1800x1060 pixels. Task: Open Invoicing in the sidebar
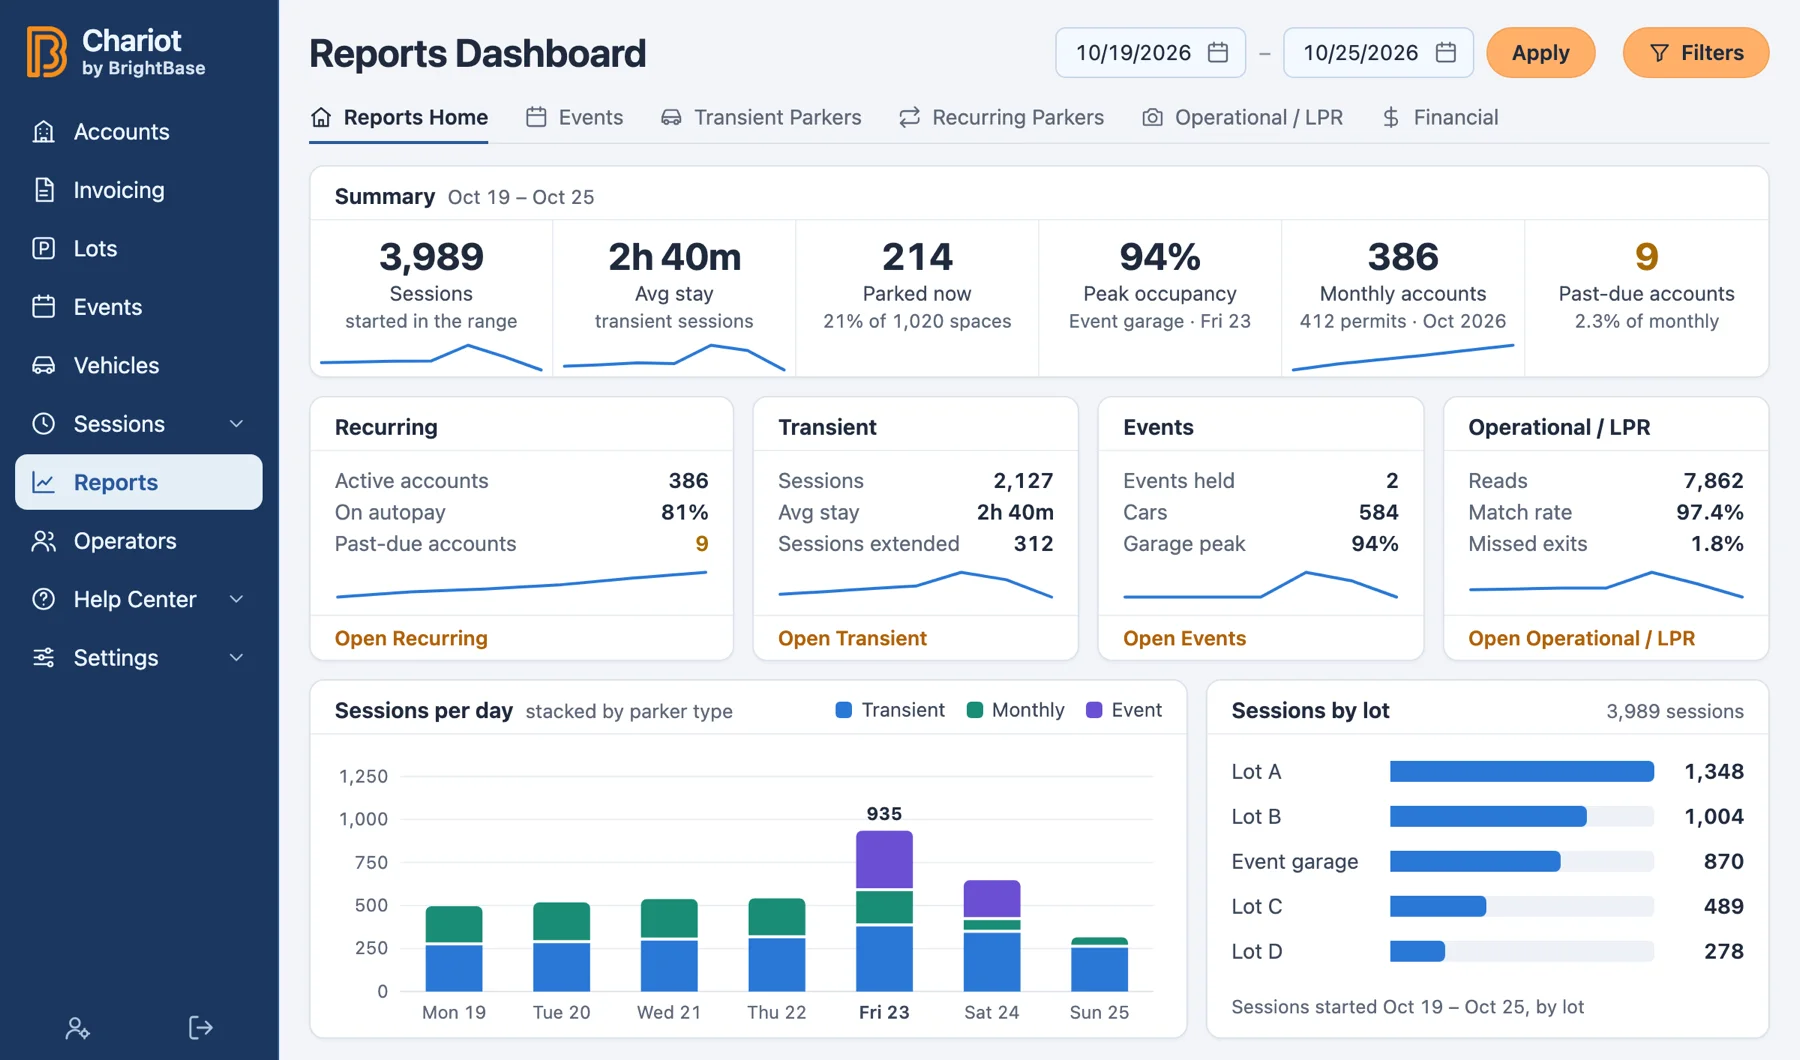tap(139, 190)
